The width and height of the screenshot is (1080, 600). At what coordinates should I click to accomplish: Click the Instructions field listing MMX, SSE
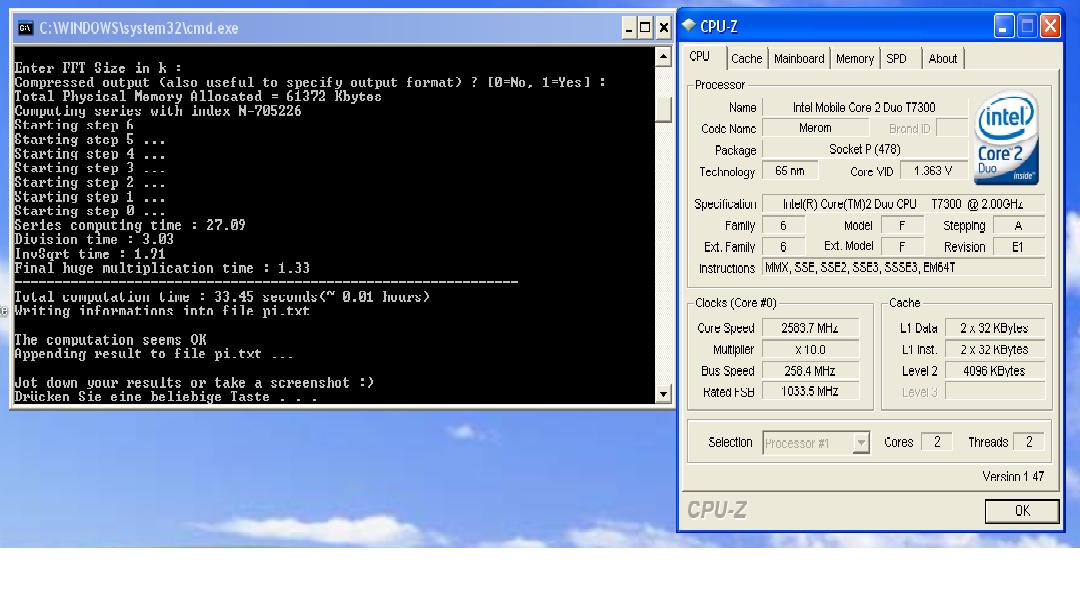click(903, 268)
